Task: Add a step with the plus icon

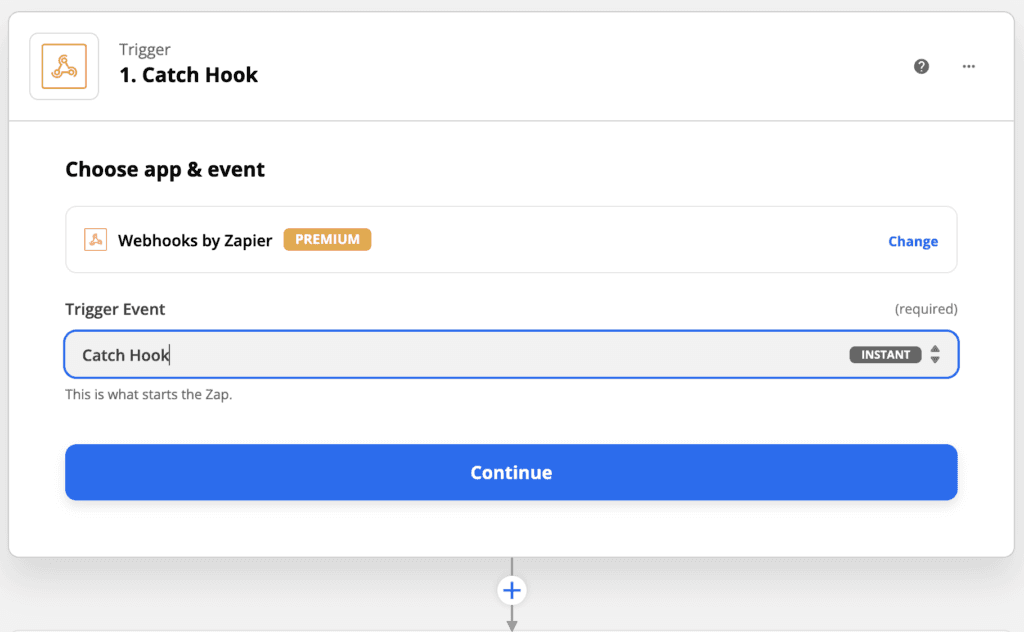Action: click(512, 590)
